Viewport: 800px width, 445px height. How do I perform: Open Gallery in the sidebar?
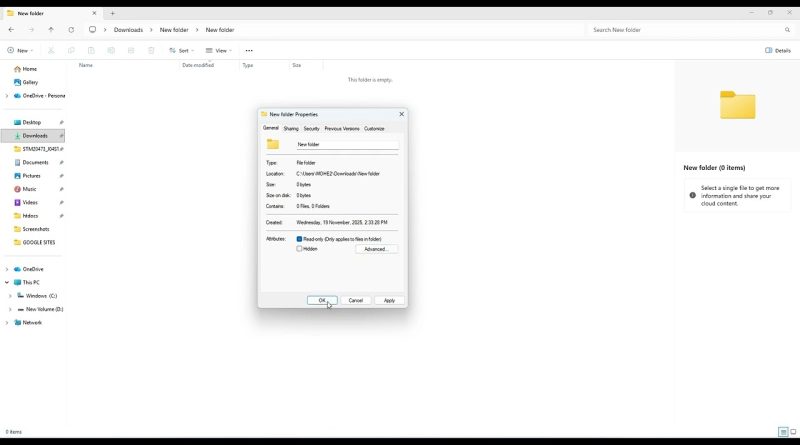[x=30, y=82]
